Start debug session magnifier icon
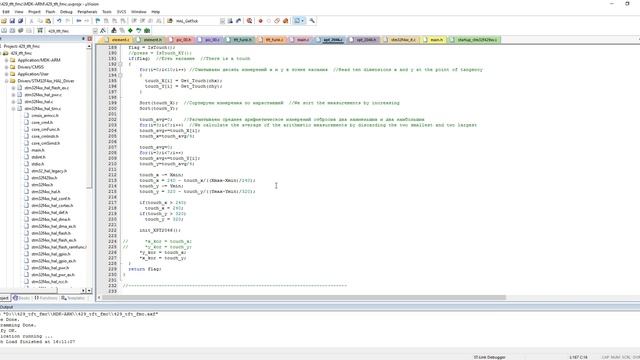This screenshot has height=360, width=640. (x=249, y=21)
